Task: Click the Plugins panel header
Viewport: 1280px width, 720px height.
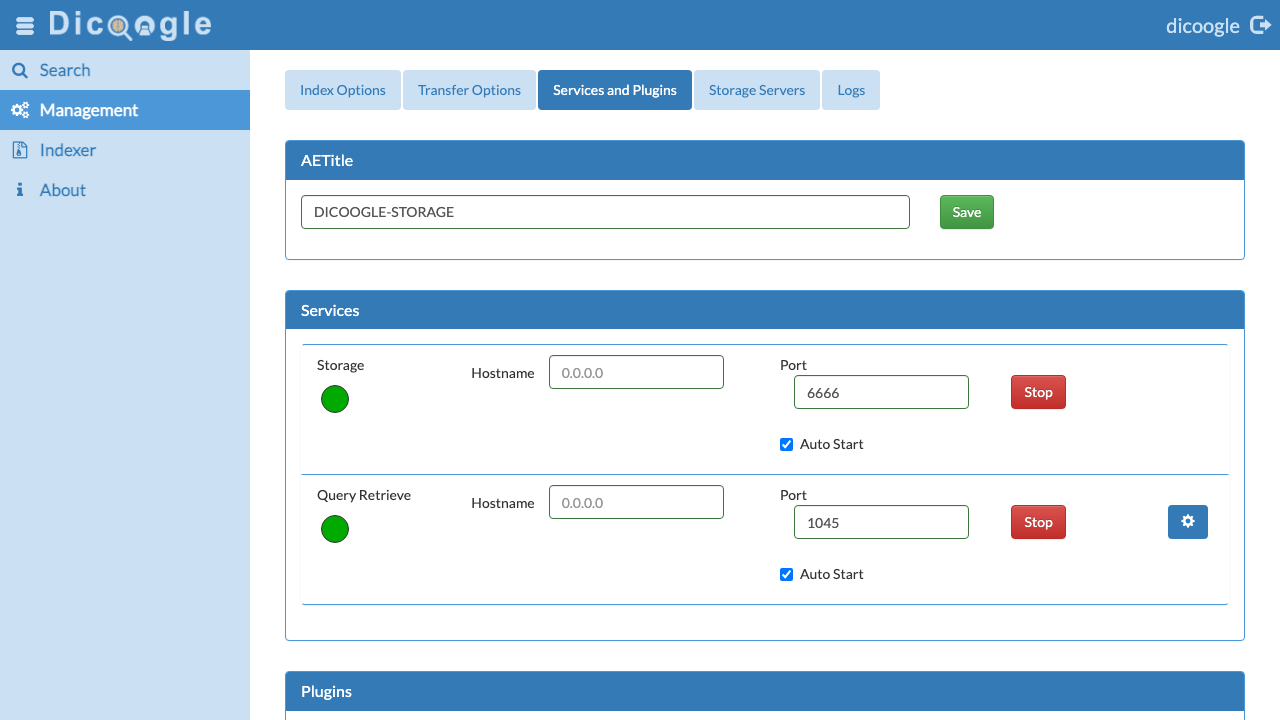Action: 765,691
